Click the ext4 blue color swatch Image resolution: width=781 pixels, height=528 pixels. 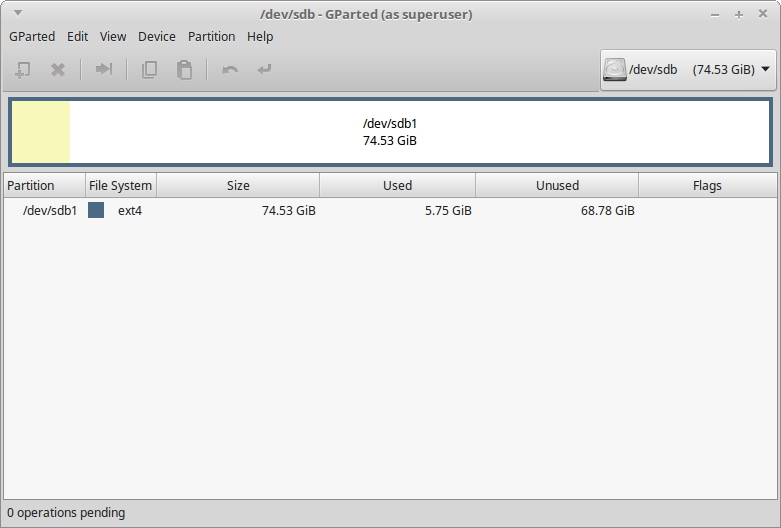96,210
